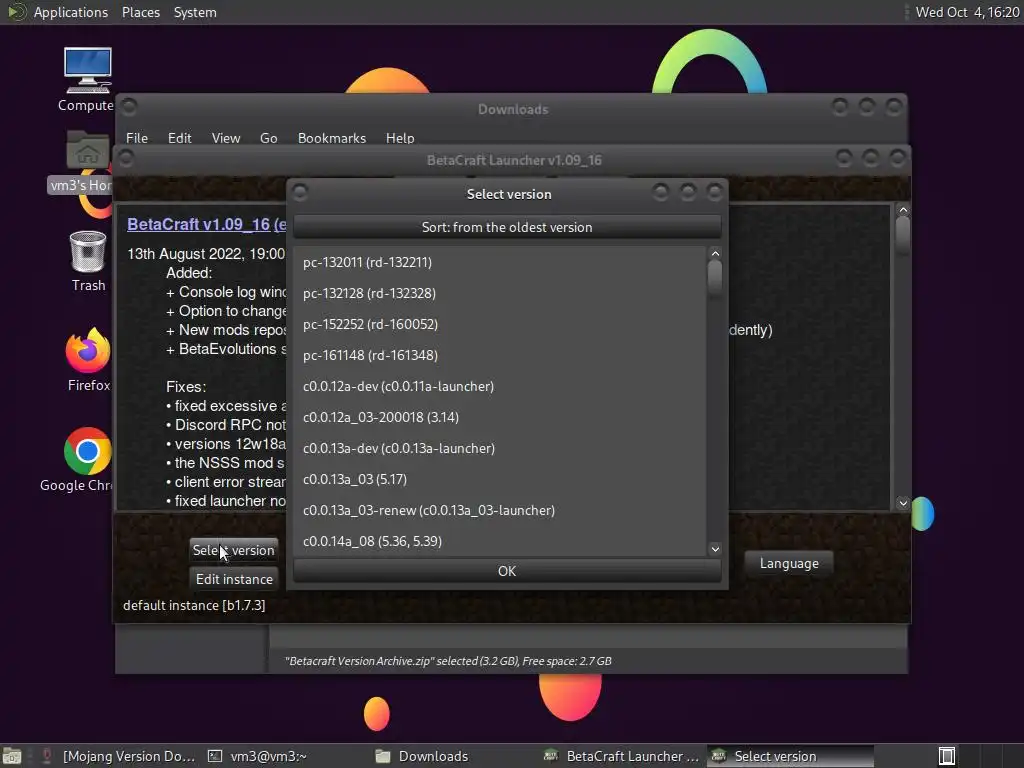1024x768 pixels.
Task: Click changelog panel scroll down arrow
Action: point(903,503)
